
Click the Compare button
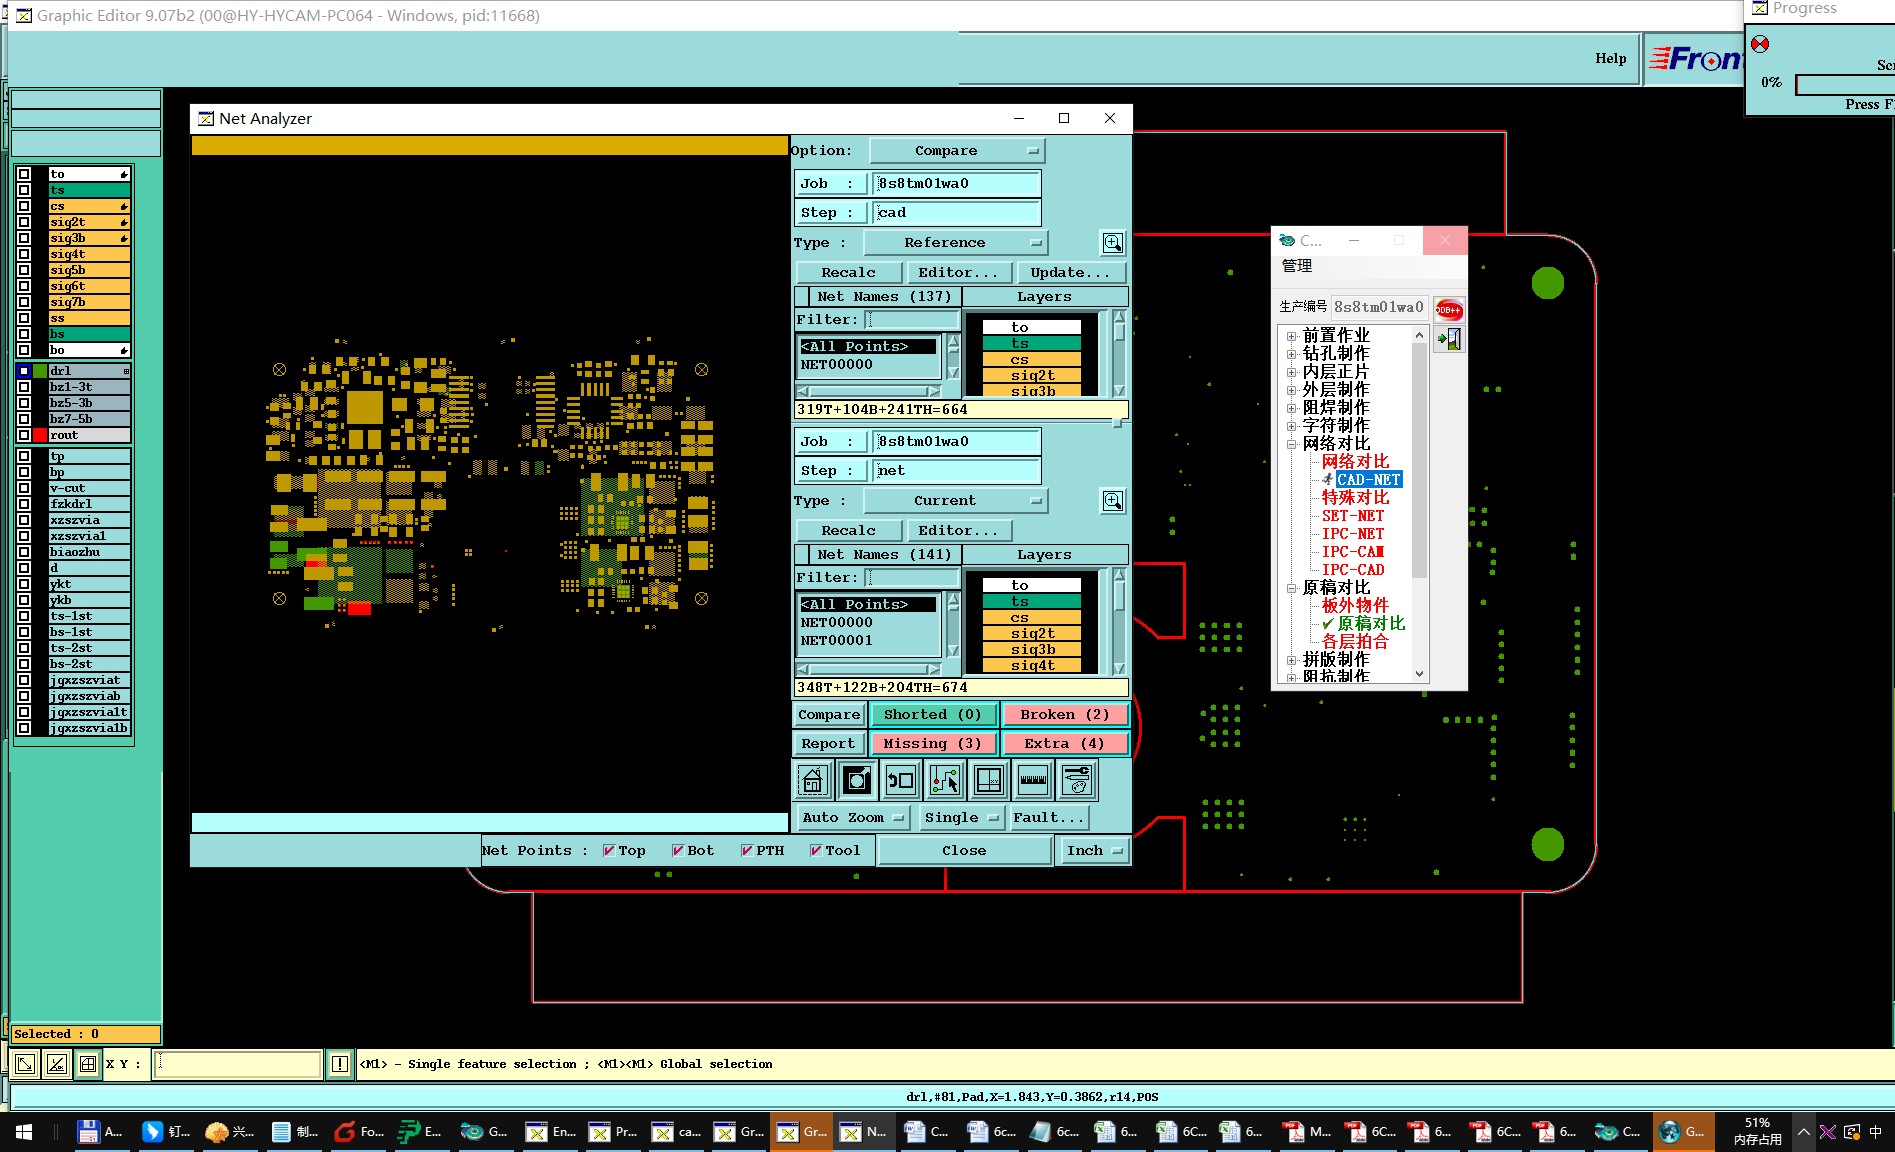click(x=829, y=715)
